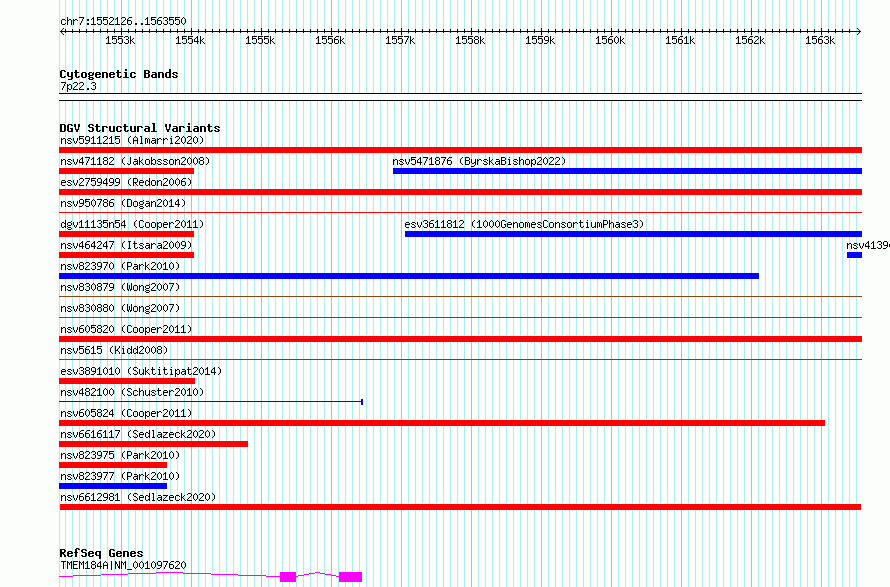890x587 pixels.
Task: Open esv3611812 (1000GenomesConsortiumPhase3) label
Action: tap(524, 224)
